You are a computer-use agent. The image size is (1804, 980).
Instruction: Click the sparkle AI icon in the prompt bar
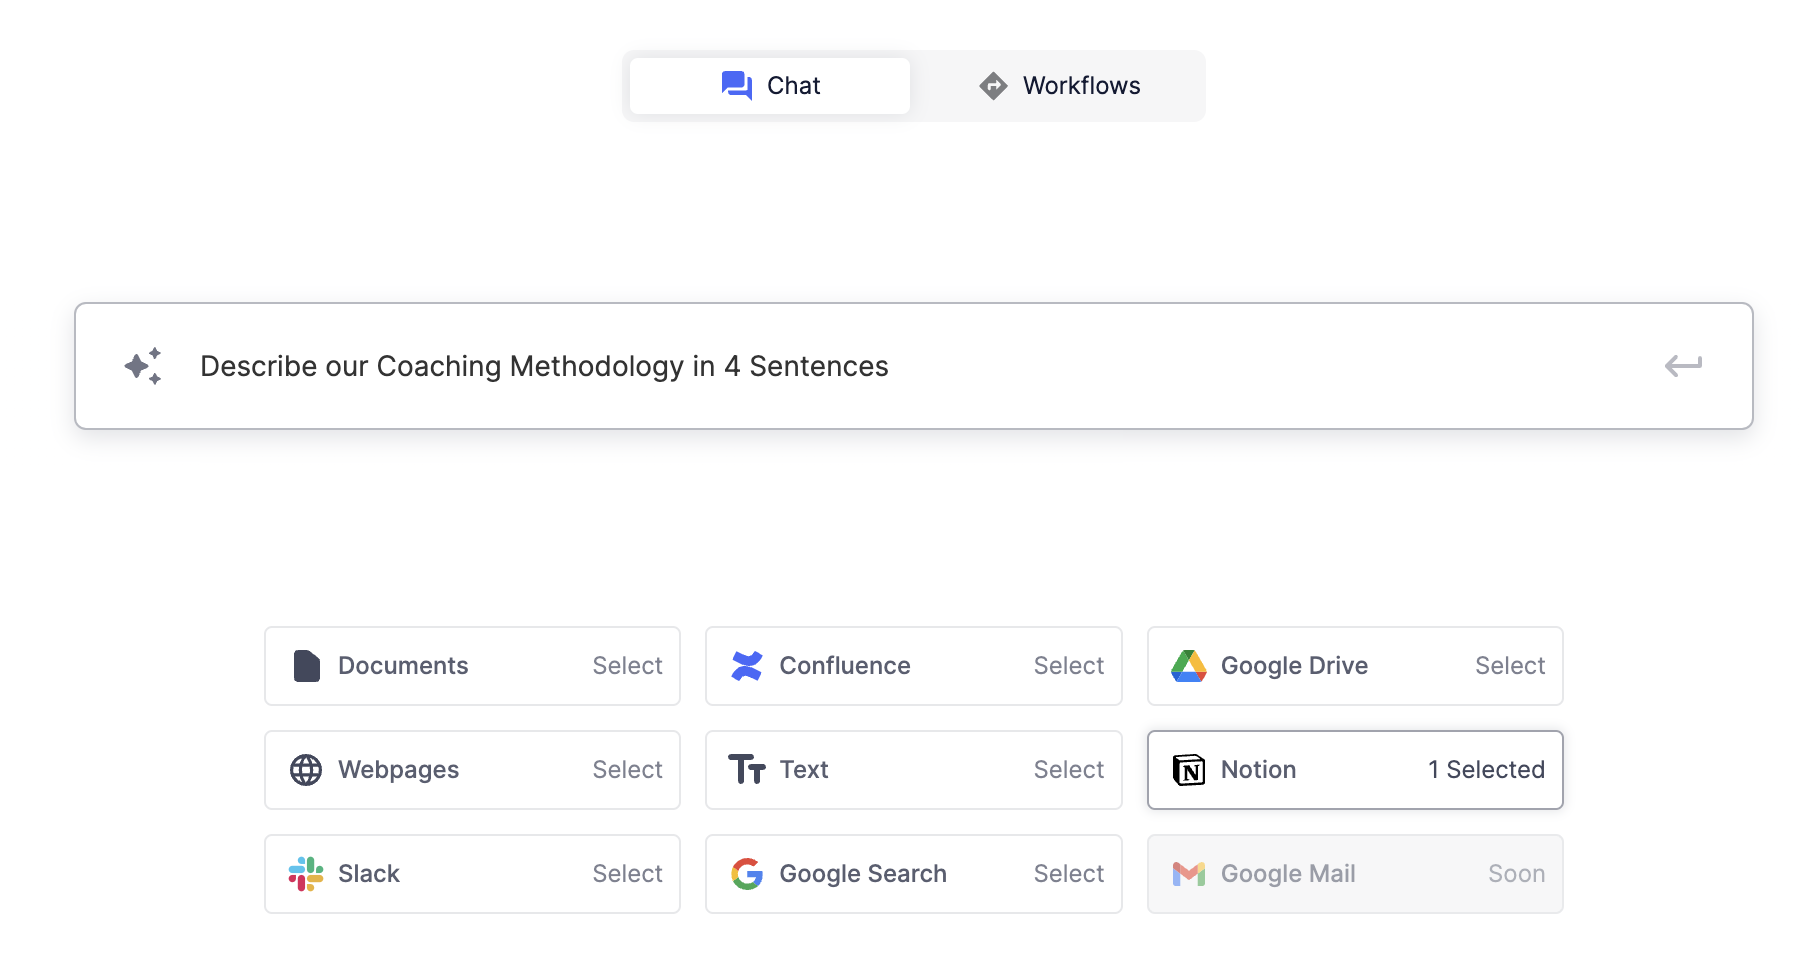coord(143,366)
